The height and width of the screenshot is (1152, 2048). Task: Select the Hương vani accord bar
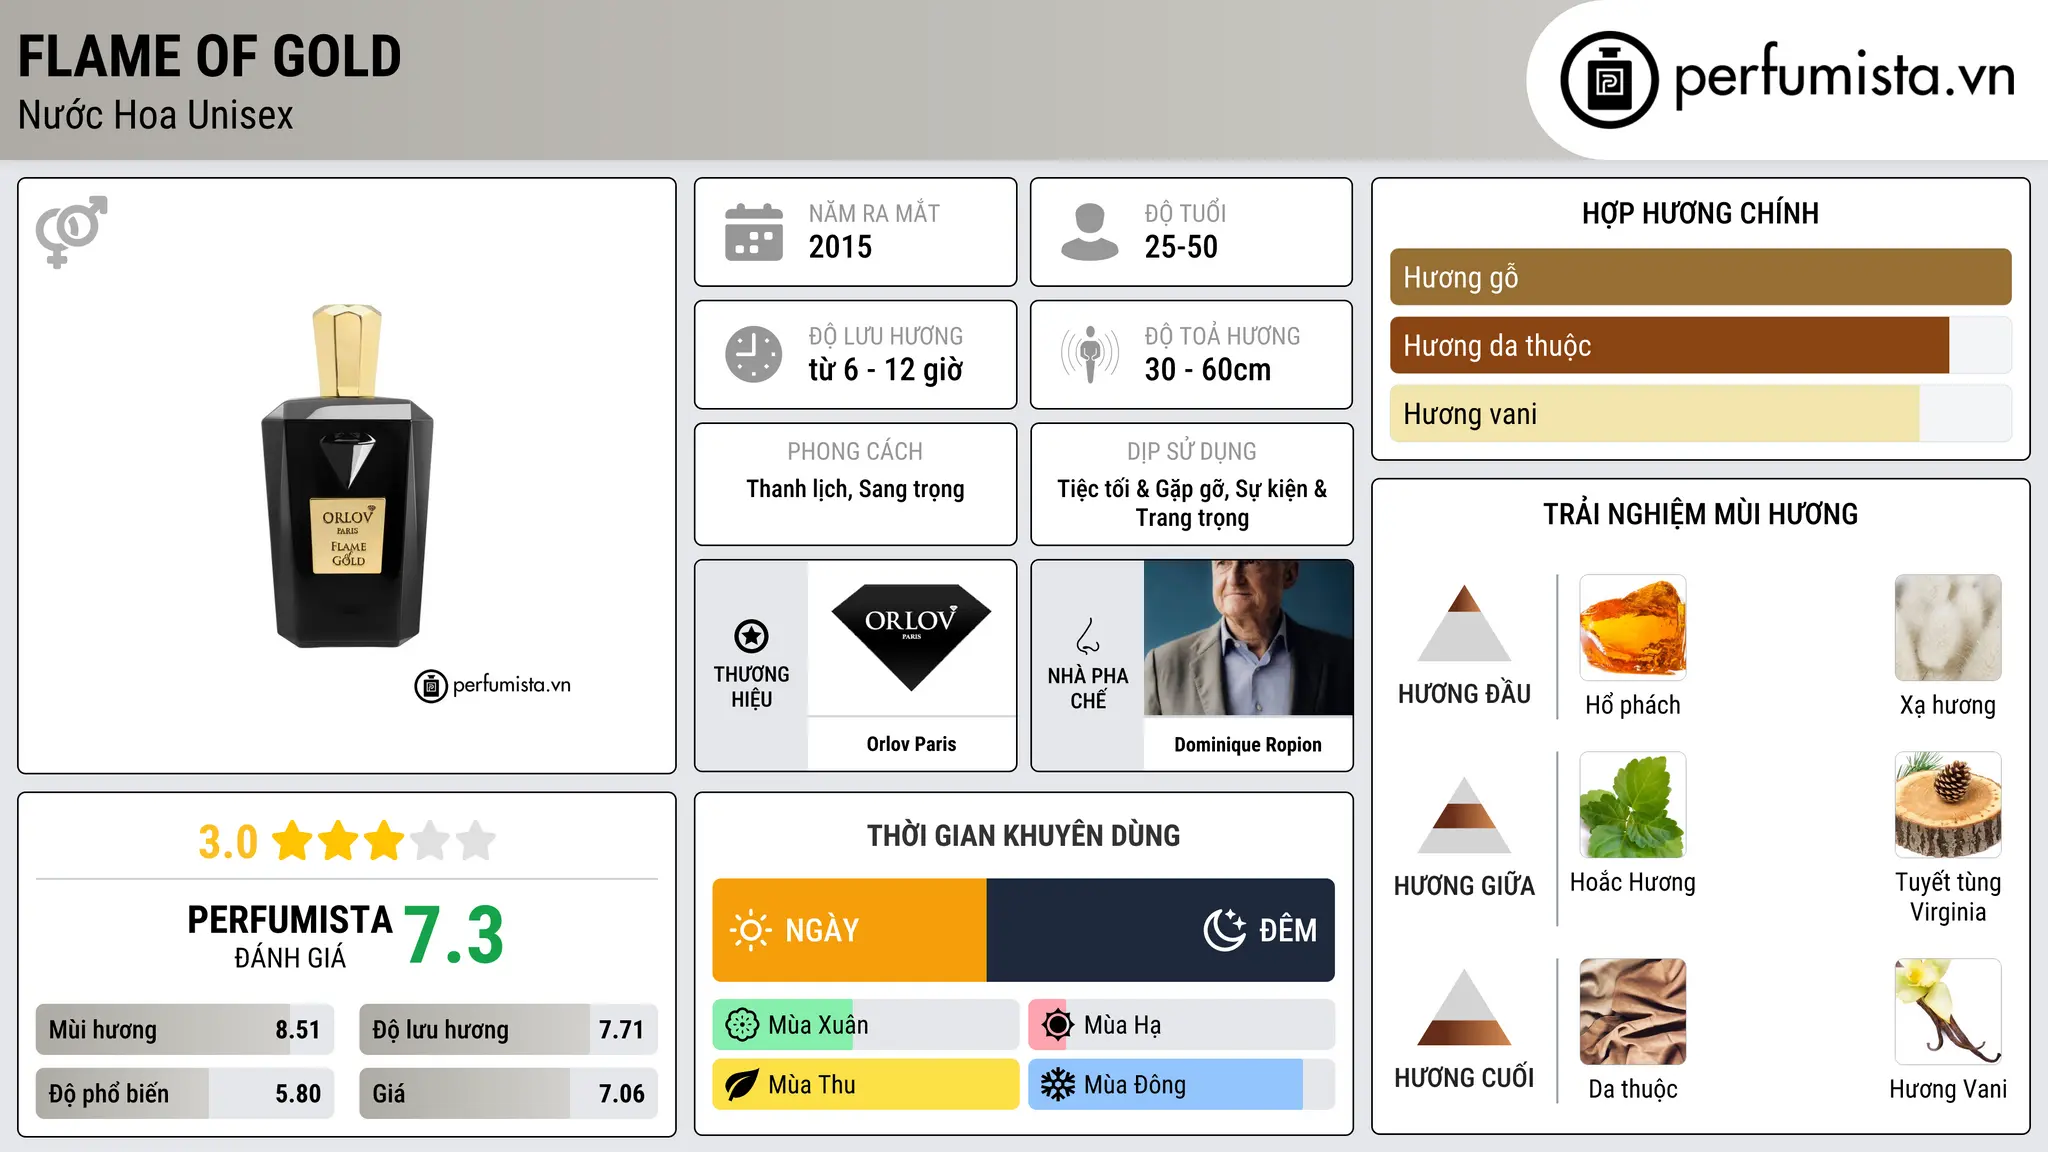[1700, 413]
